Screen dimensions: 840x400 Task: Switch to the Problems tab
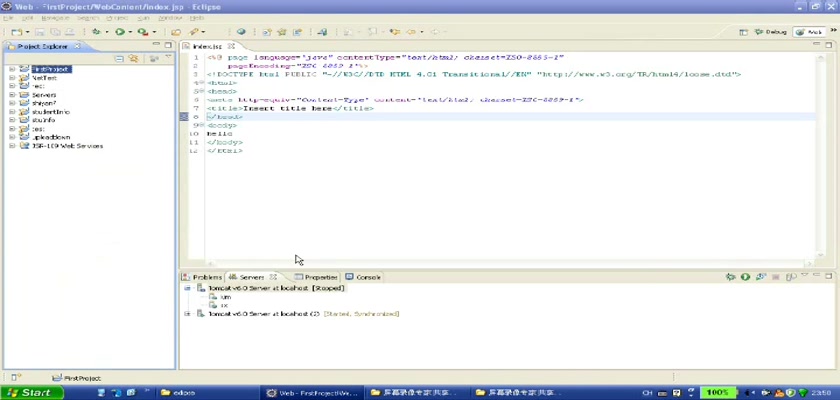206,276
